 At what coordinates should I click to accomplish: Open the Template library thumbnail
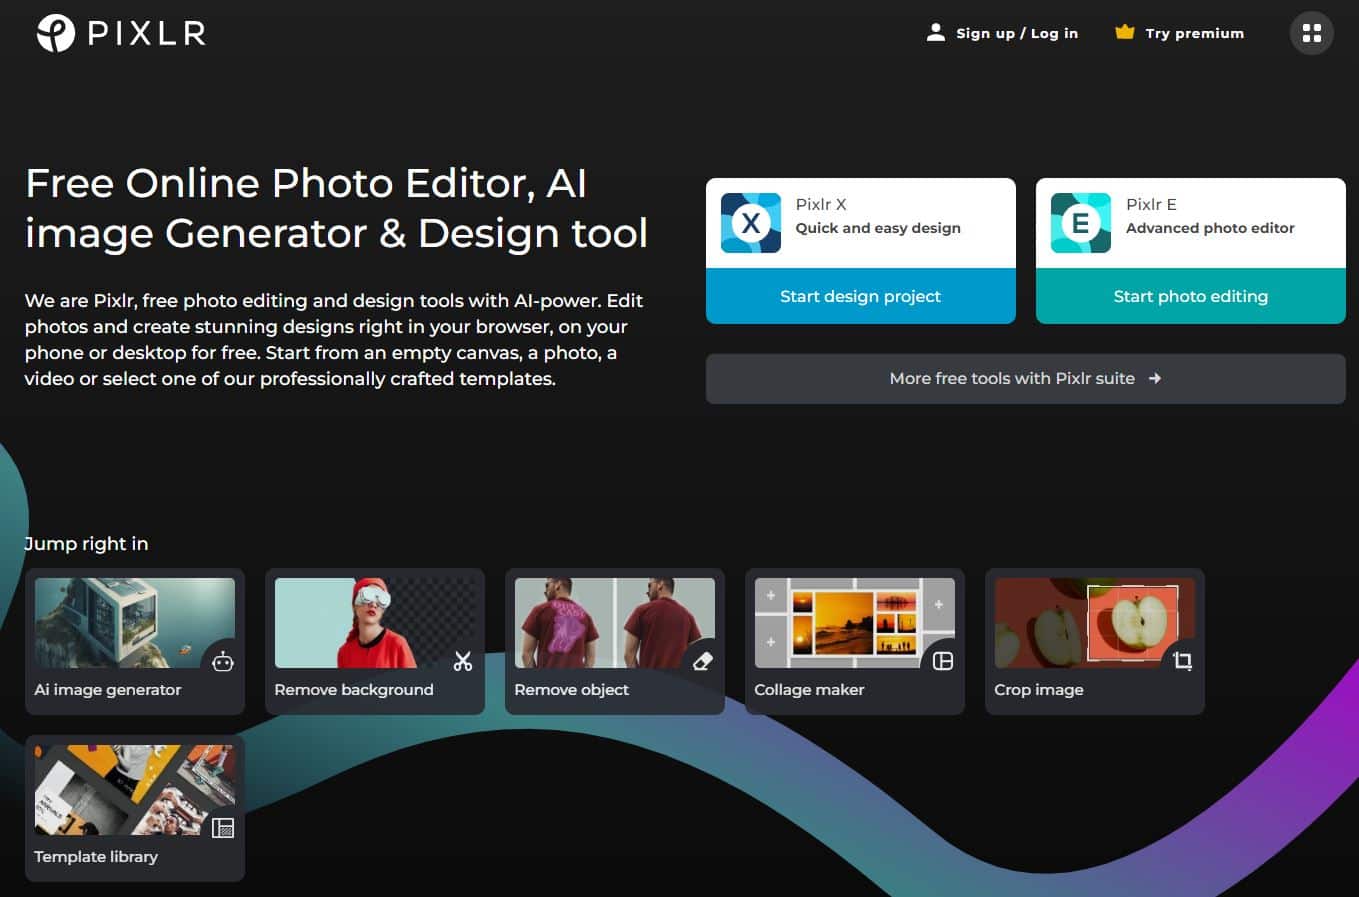135,790
